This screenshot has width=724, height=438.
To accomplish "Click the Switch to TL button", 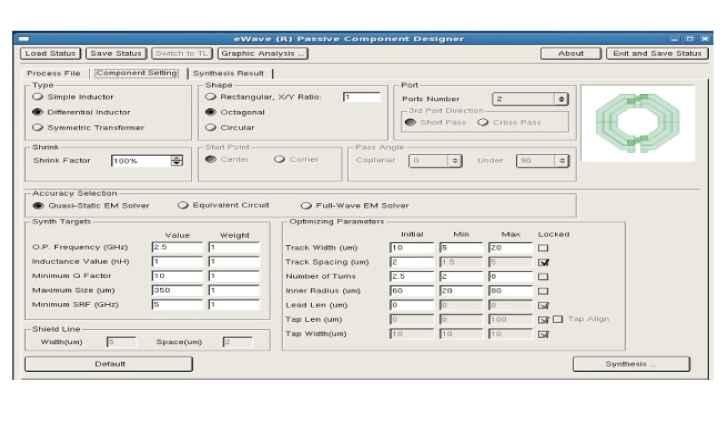I will click(181, 54).
